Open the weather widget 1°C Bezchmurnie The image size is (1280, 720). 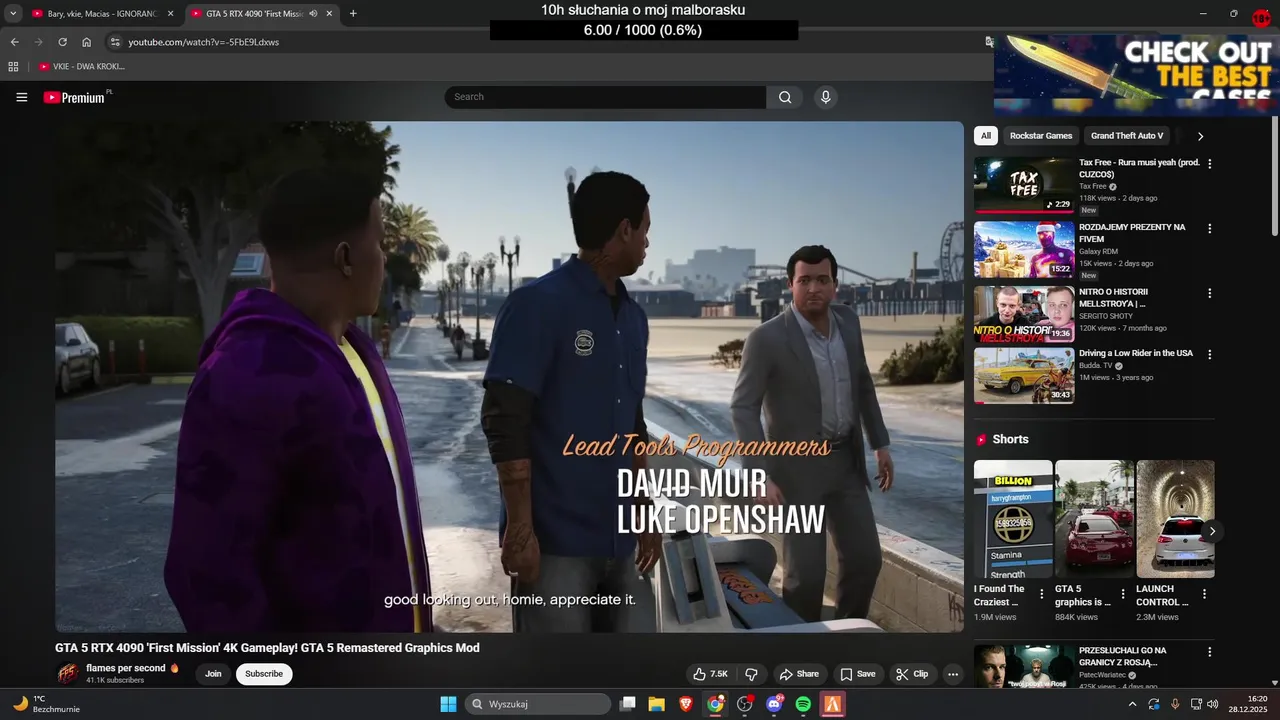pyautogui.click(x=45, y=704)
